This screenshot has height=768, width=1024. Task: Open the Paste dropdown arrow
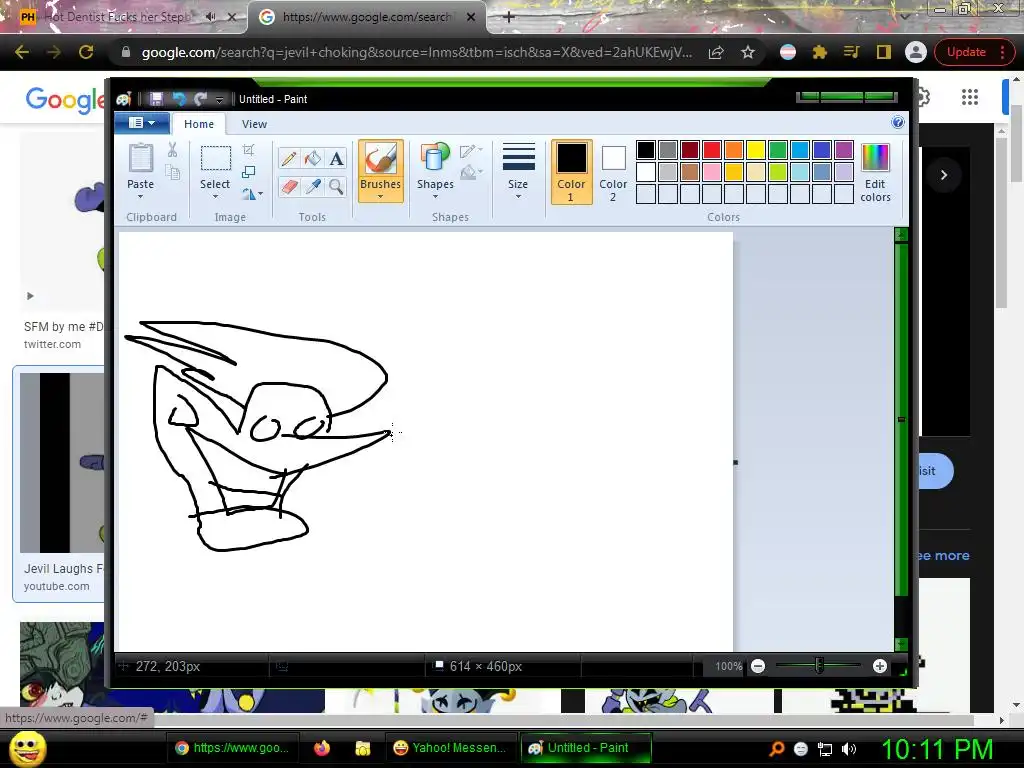(140, 197)
